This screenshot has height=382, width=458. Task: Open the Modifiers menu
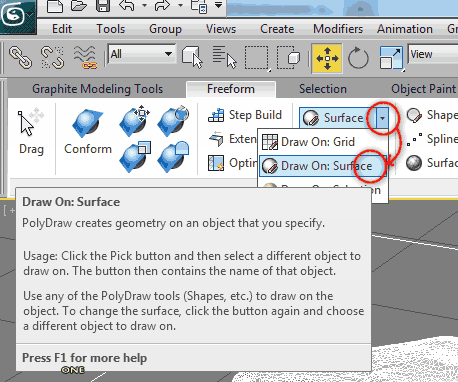point(338,29)
